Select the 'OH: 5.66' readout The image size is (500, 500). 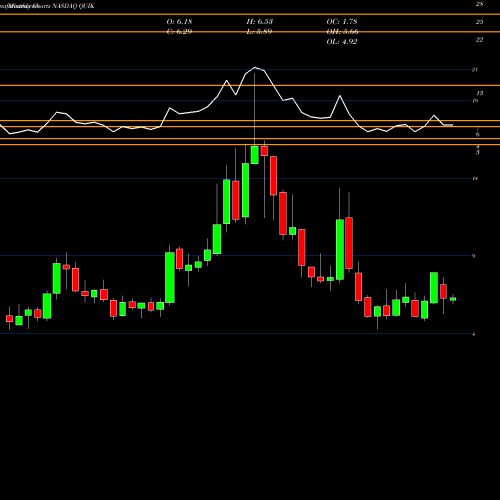coord(342,32)
